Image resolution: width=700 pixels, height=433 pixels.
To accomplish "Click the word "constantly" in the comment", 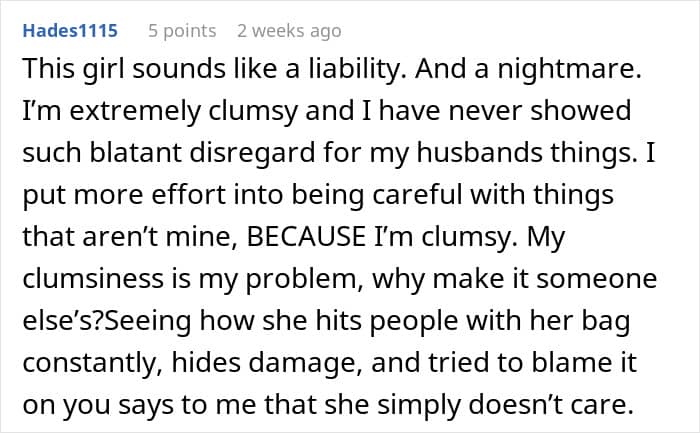I will click(92, 364).
